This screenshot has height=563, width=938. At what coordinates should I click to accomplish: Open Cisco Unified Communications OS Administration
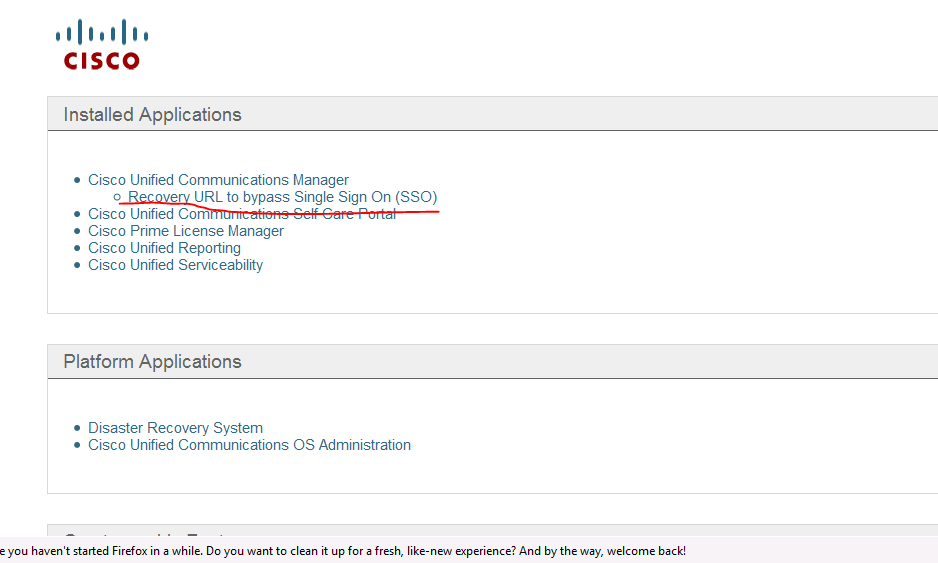point(249,445)
